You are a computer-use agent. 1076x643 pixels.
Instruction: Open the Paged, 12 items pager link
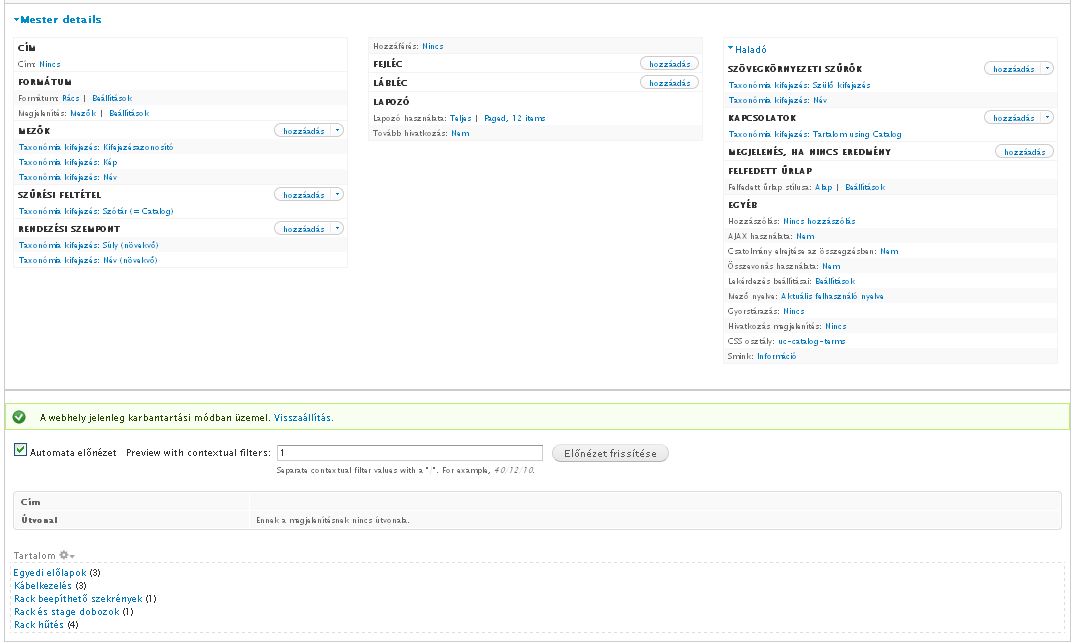coord(515,118)
